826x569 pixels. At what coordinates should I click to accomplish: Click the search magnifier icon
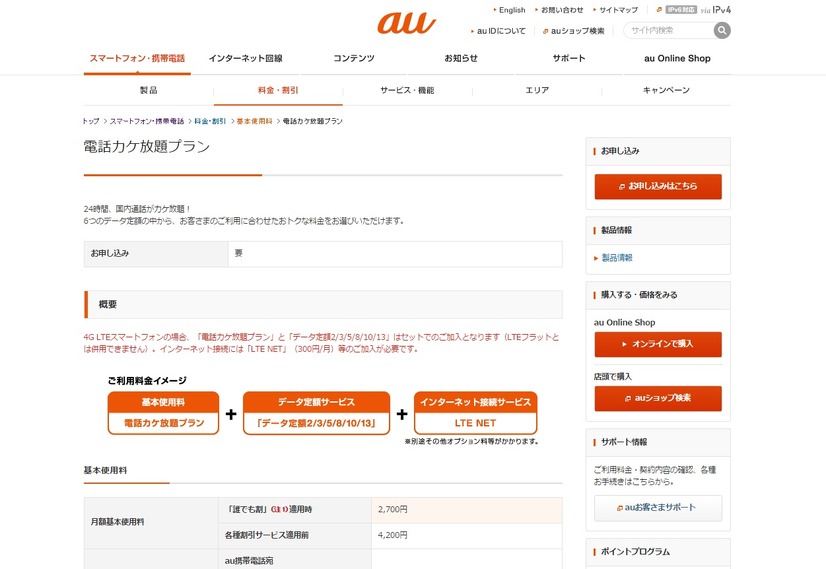[722, 31]
